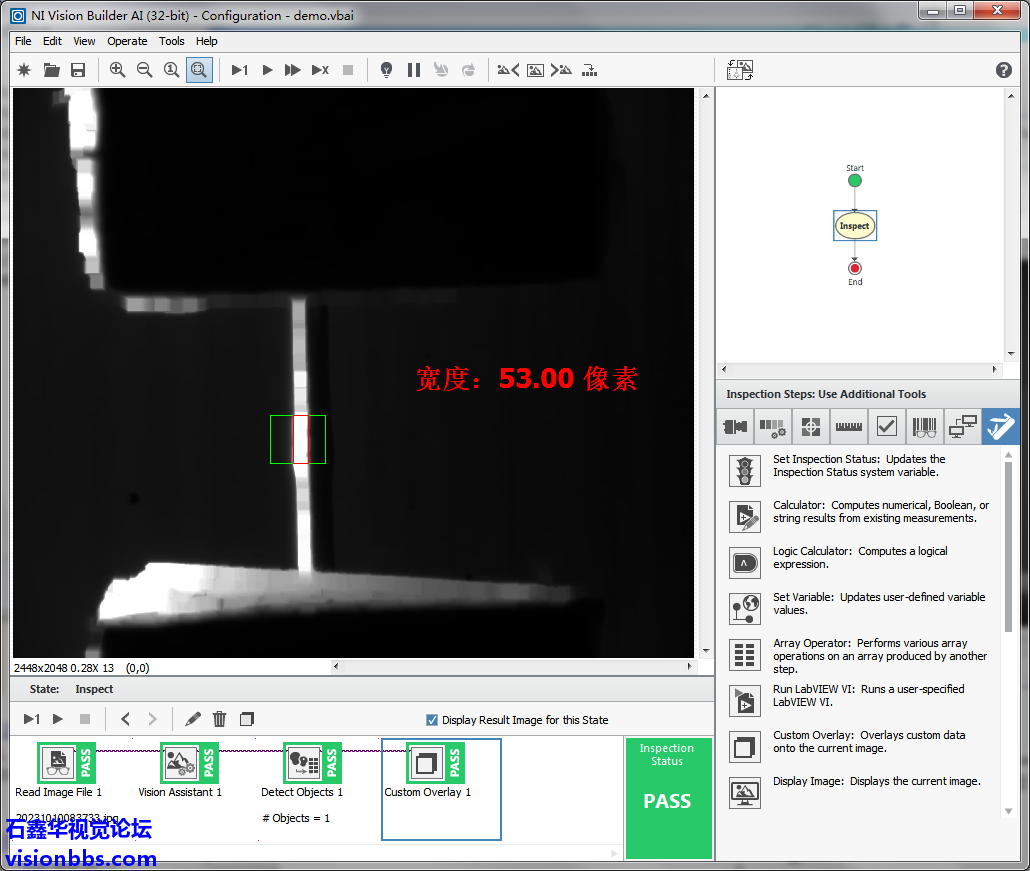The width and height of the screenshot is (1030, 871).
Task: Open the help question mark icon
Action: pyautogui.click(x=1004, y=70)
